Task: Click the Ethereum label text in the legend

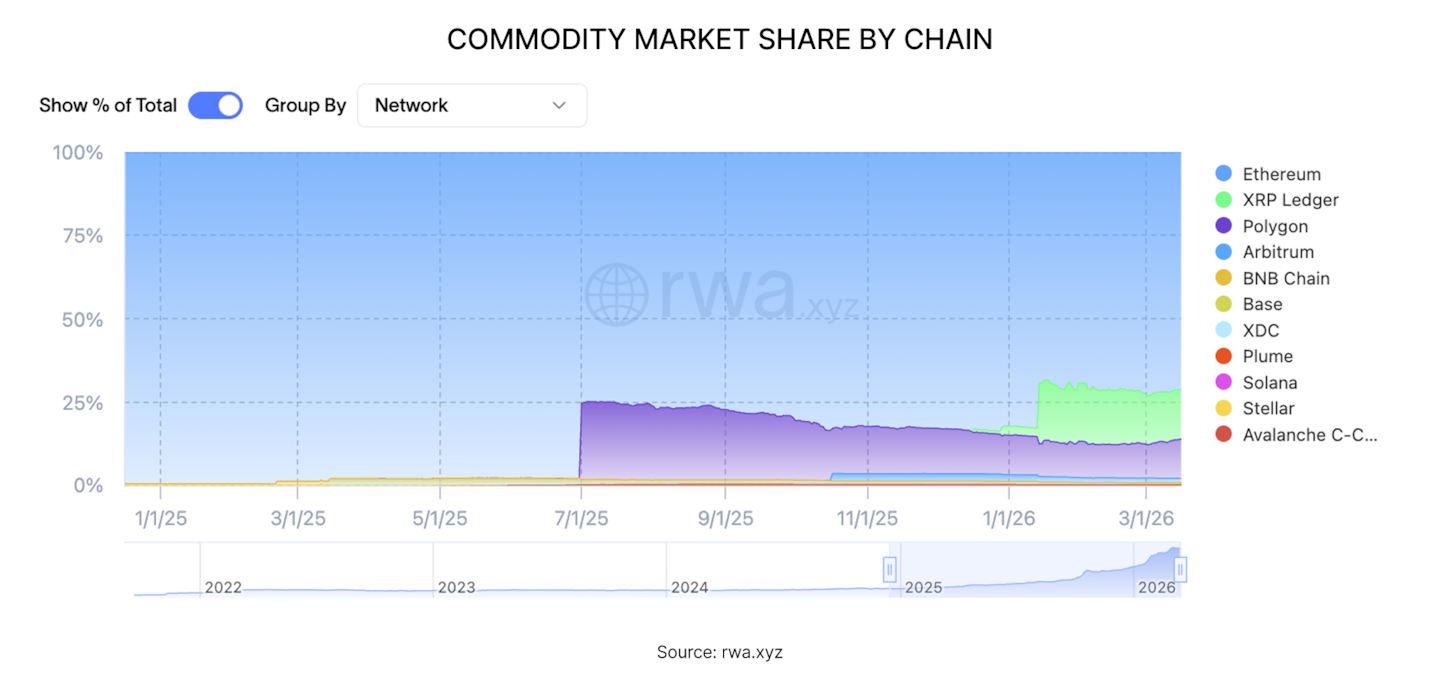Action: click(1280, 173)
